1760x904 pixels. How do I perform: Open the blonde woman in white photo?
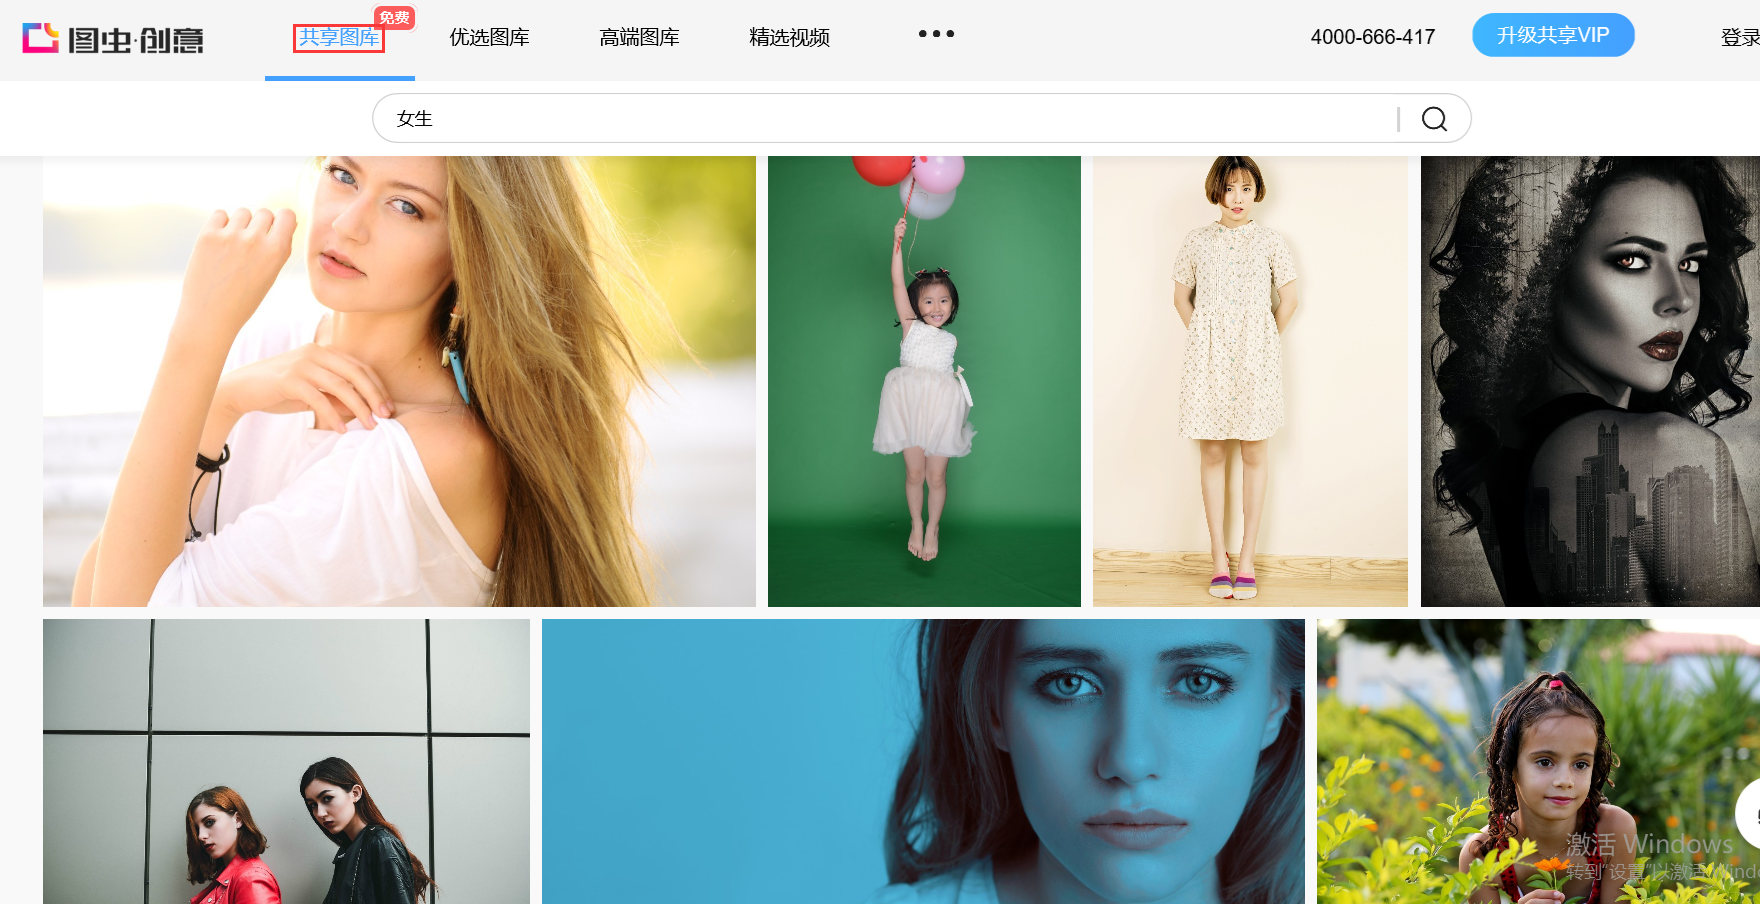point(399,381)
